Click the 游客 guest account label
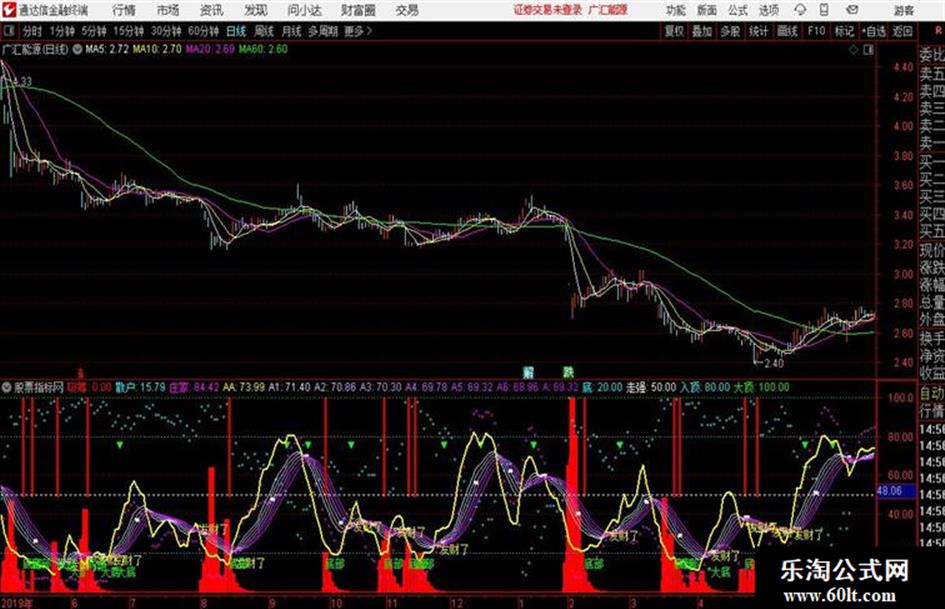945x609 pixels. click(x=904, y=10)
